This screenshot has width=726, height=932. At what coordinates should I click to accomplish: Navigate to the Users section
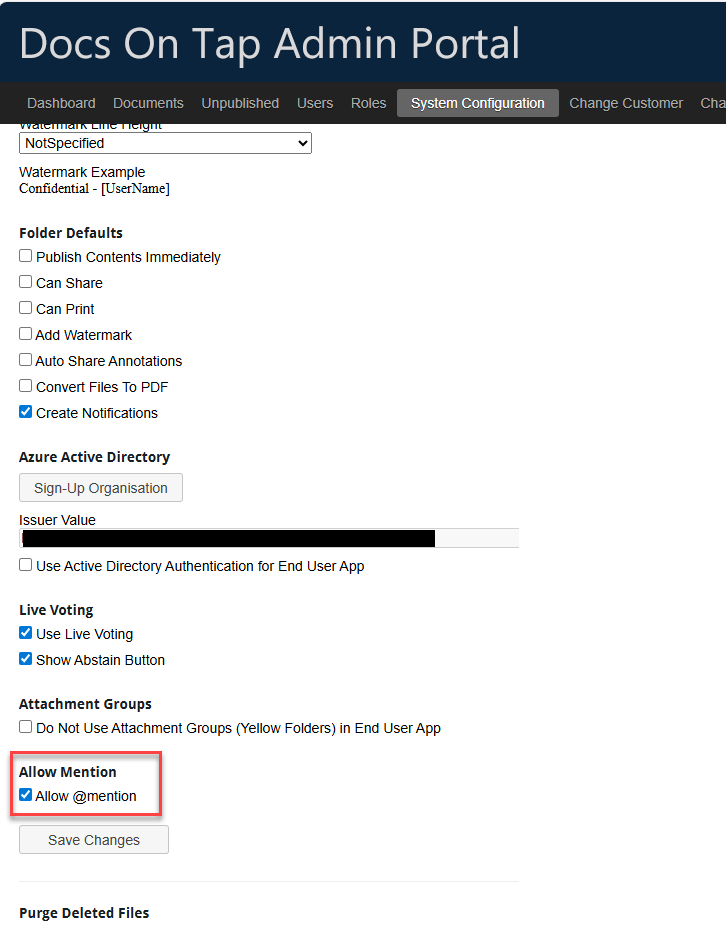(315, 103)
